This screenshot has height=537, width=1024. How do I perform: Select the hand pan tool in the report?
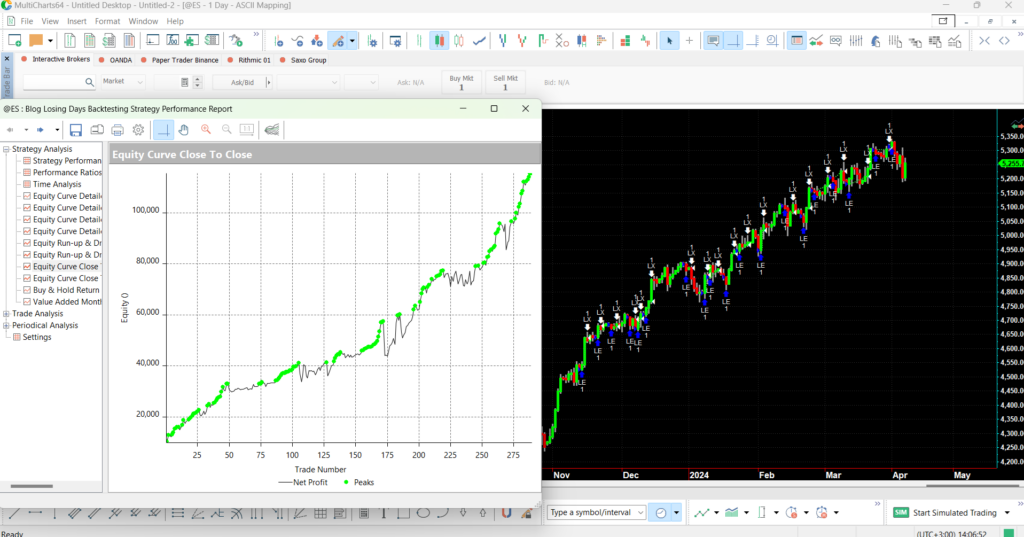(x=183, y=130)
